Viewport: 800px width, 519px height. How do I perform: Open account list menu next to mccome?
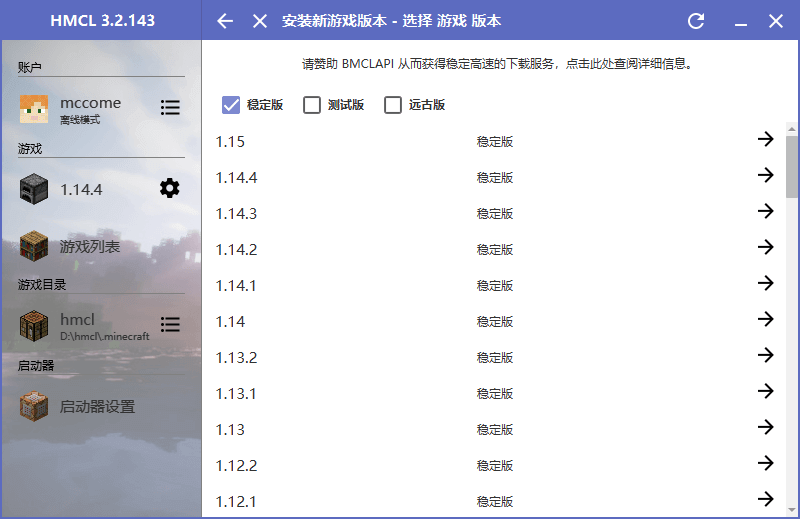(170, 108)
